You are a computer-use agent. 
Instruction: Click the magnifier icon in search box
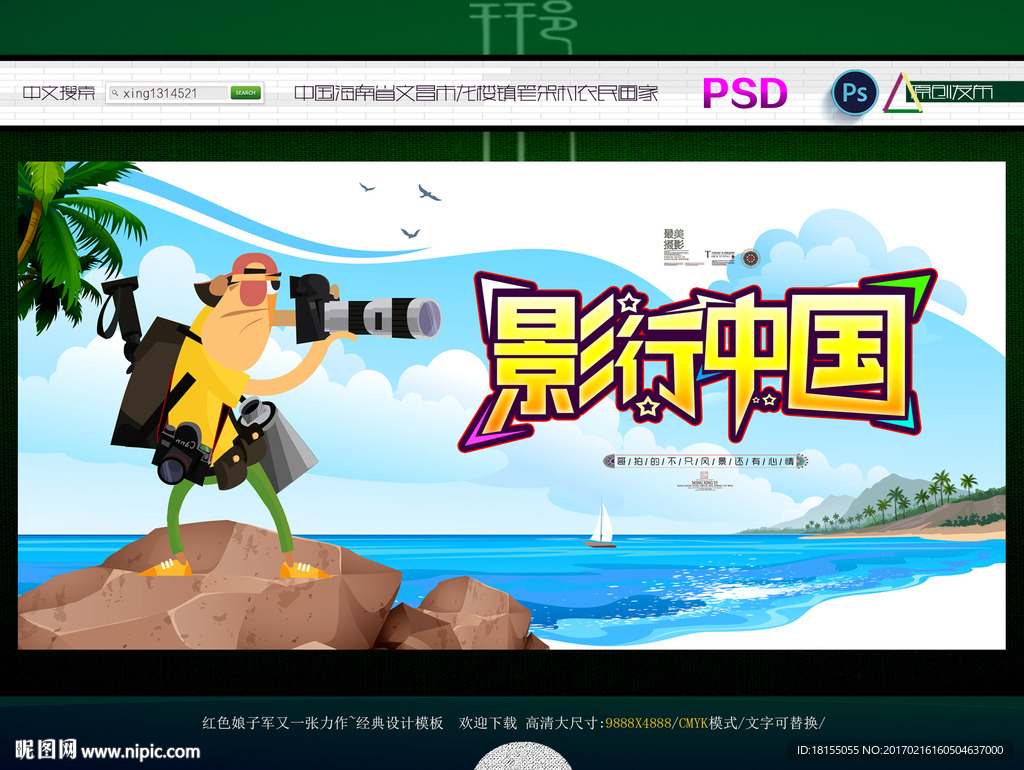coord(115,93)
